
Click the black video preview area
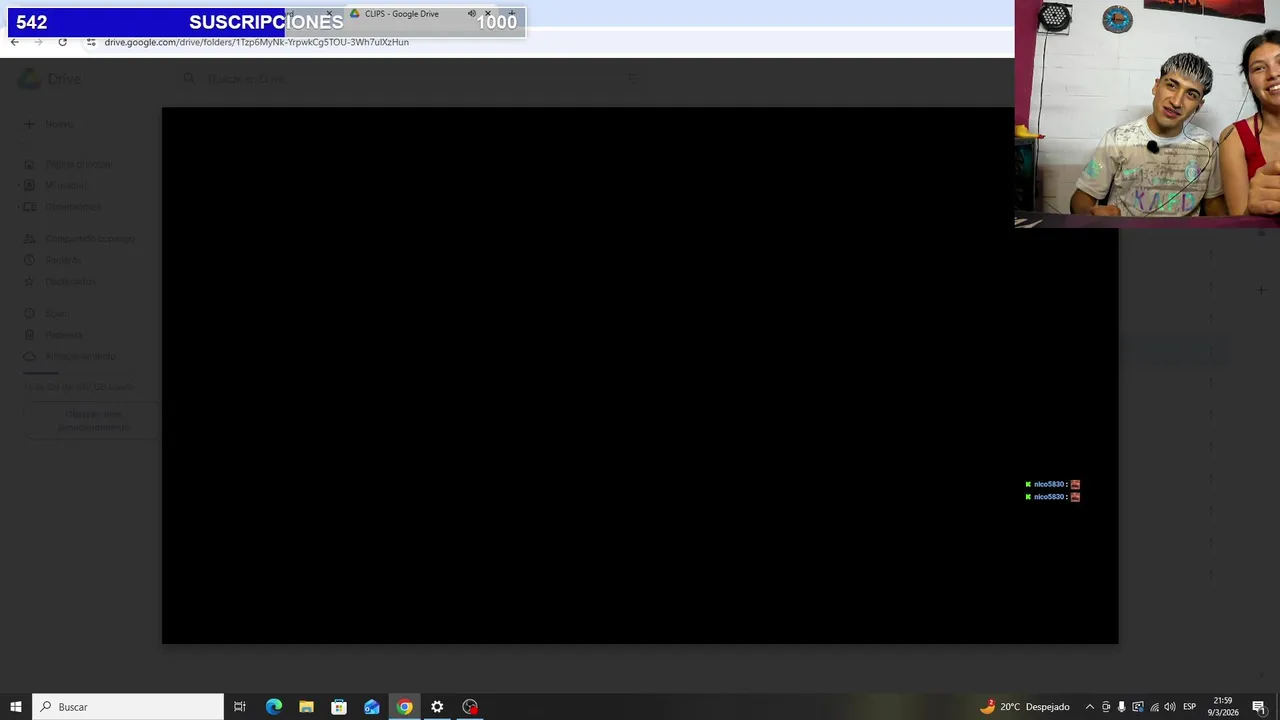coord(640,375)
